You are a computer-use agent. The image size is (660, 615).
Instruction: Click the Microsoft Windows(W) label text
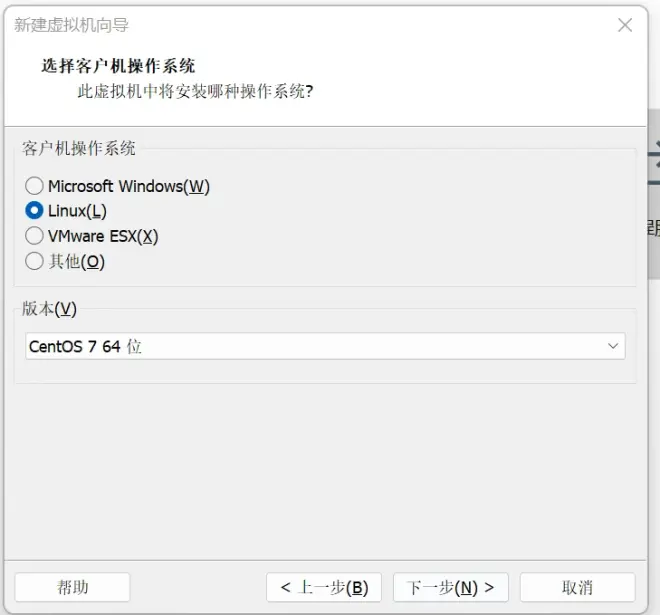(x=129, y=186)
